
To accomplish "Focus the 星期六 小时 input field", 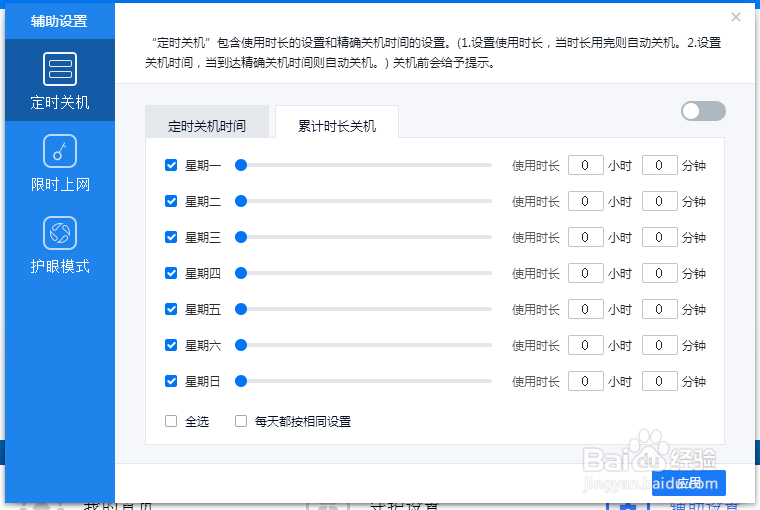I will (x=586, y=345).
